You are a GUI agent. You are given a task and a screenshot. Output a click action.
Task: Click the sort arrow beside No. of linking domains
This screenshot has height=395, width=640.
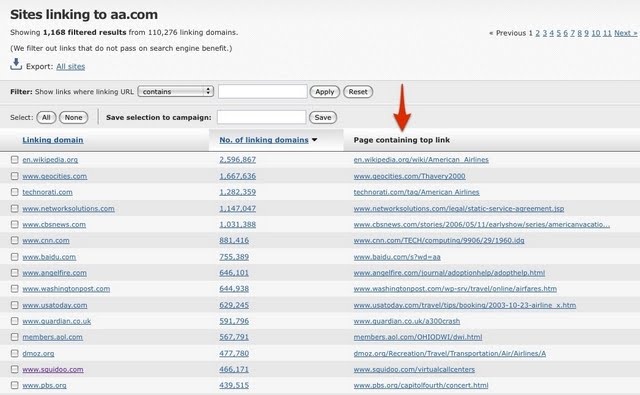click(x=314, y=140)
